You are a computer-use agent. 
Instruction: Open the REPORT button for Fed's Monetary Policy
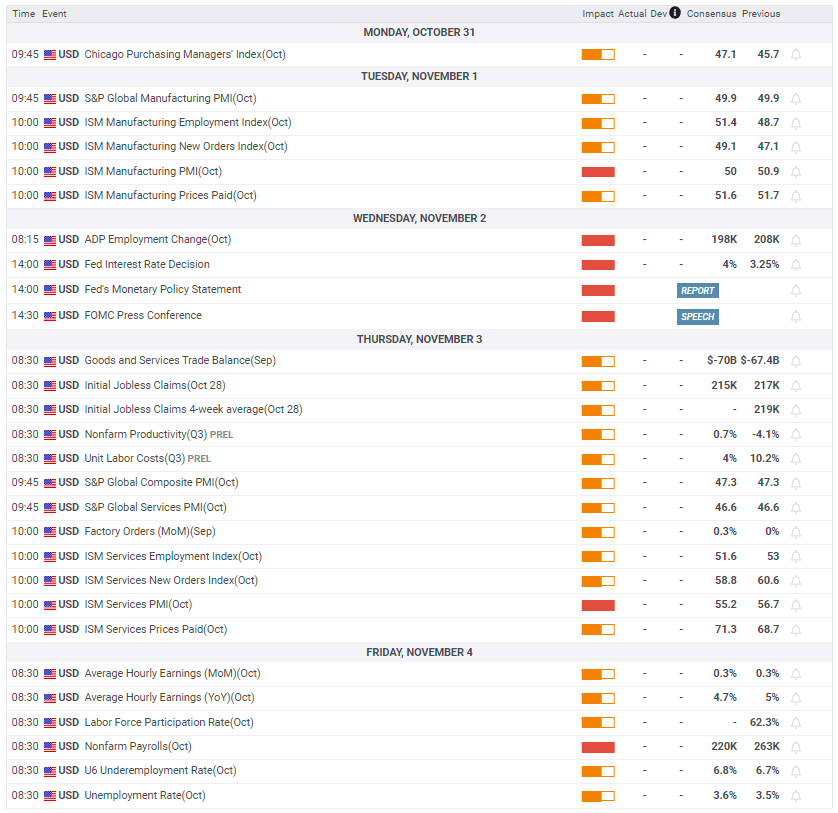click(x=697, y=290)
